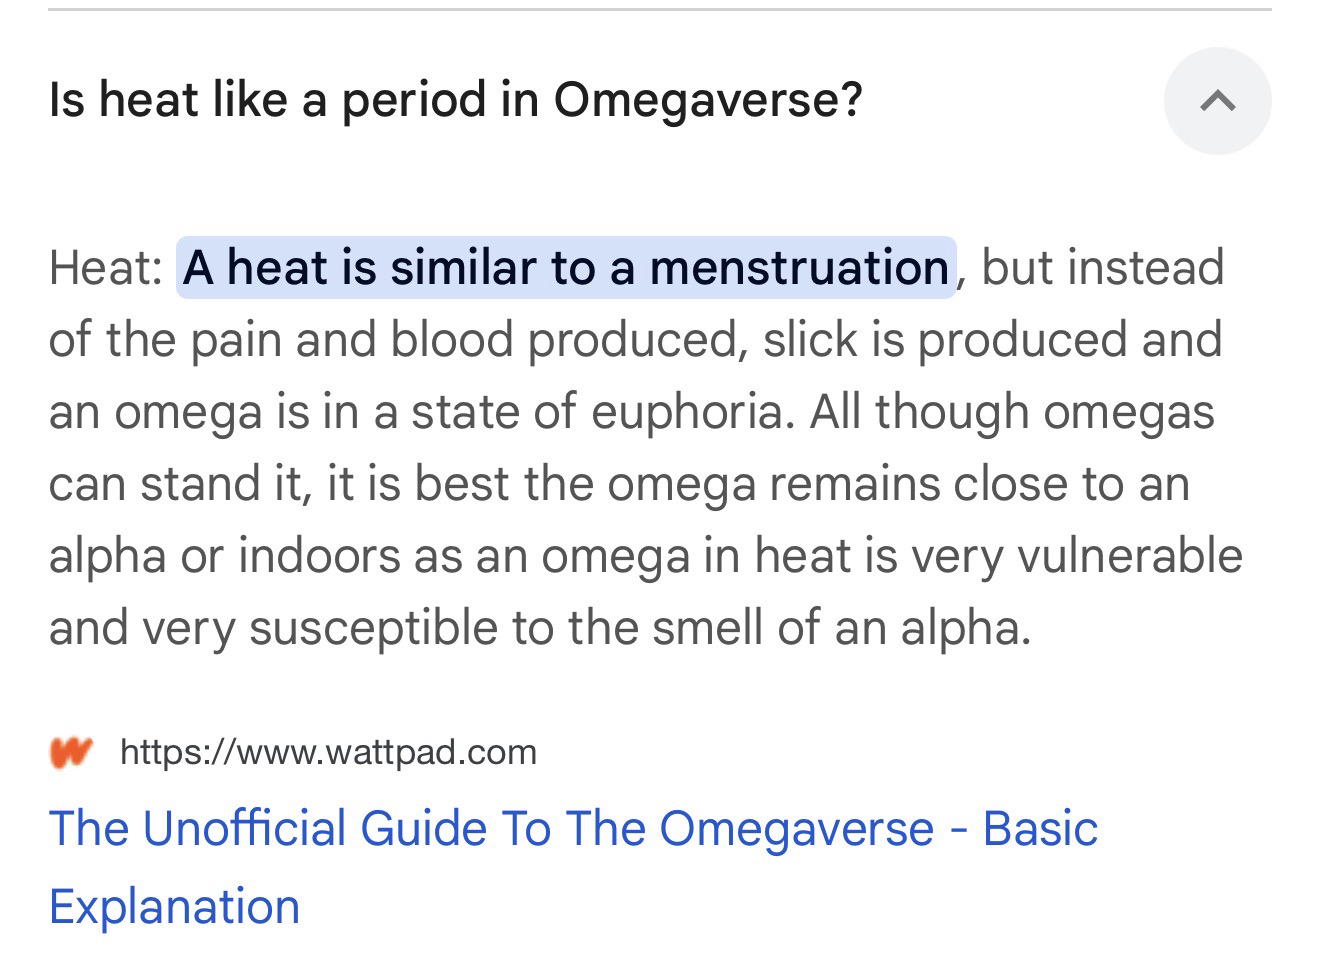The width and height of the screenshot is (1320, 963).
Task: Open the https://www.wattpad.com URL
Action: click(328, 752)
